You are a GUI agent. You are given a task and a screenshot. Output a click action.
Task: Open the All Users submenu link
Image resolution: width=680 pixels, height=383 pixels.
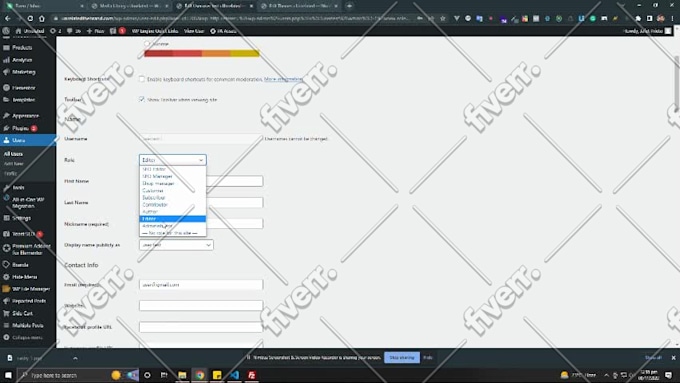point(13,154)
